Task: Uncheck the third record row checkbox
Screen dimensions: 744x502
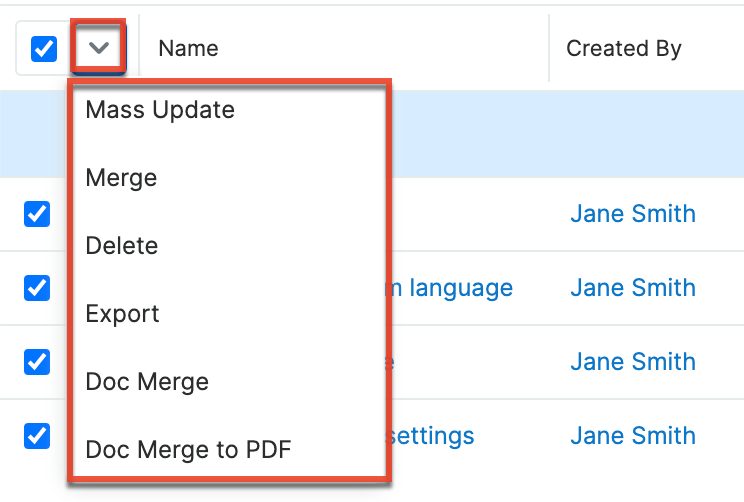Action: point(37,361)
